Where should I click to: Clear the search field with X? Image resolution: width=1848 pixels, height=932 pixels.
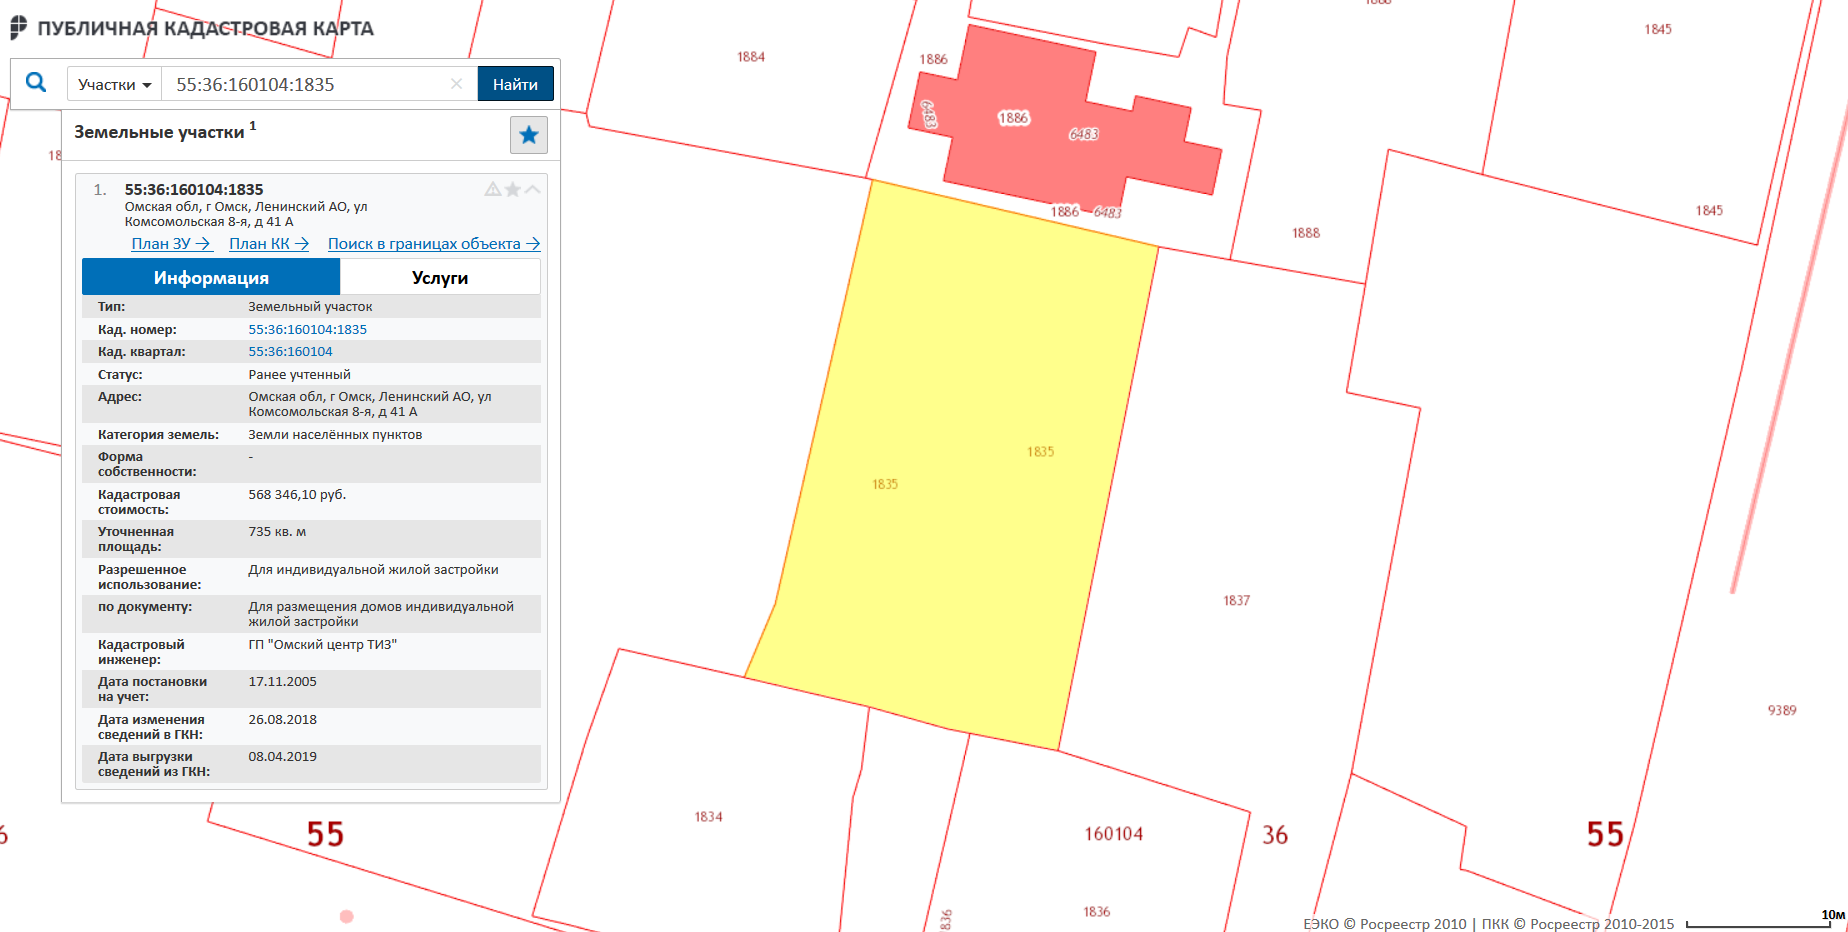456,84
